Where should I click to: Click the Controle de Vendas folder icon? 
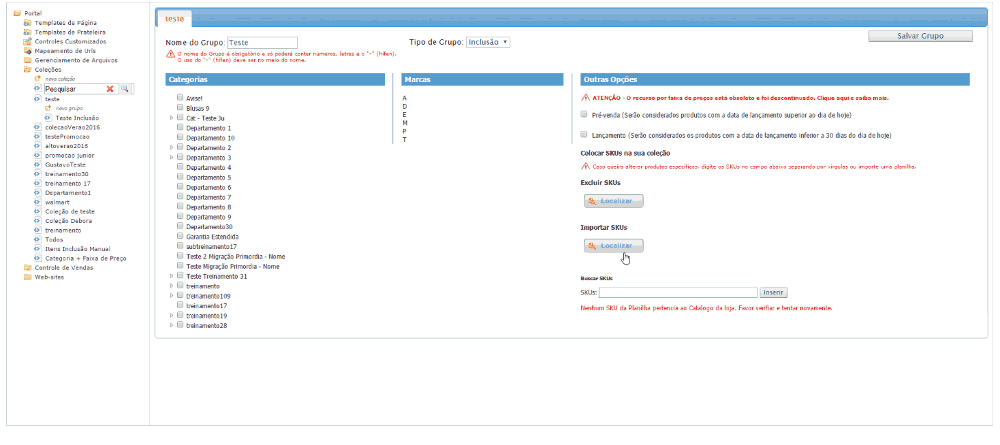click(x=28, y=268)
